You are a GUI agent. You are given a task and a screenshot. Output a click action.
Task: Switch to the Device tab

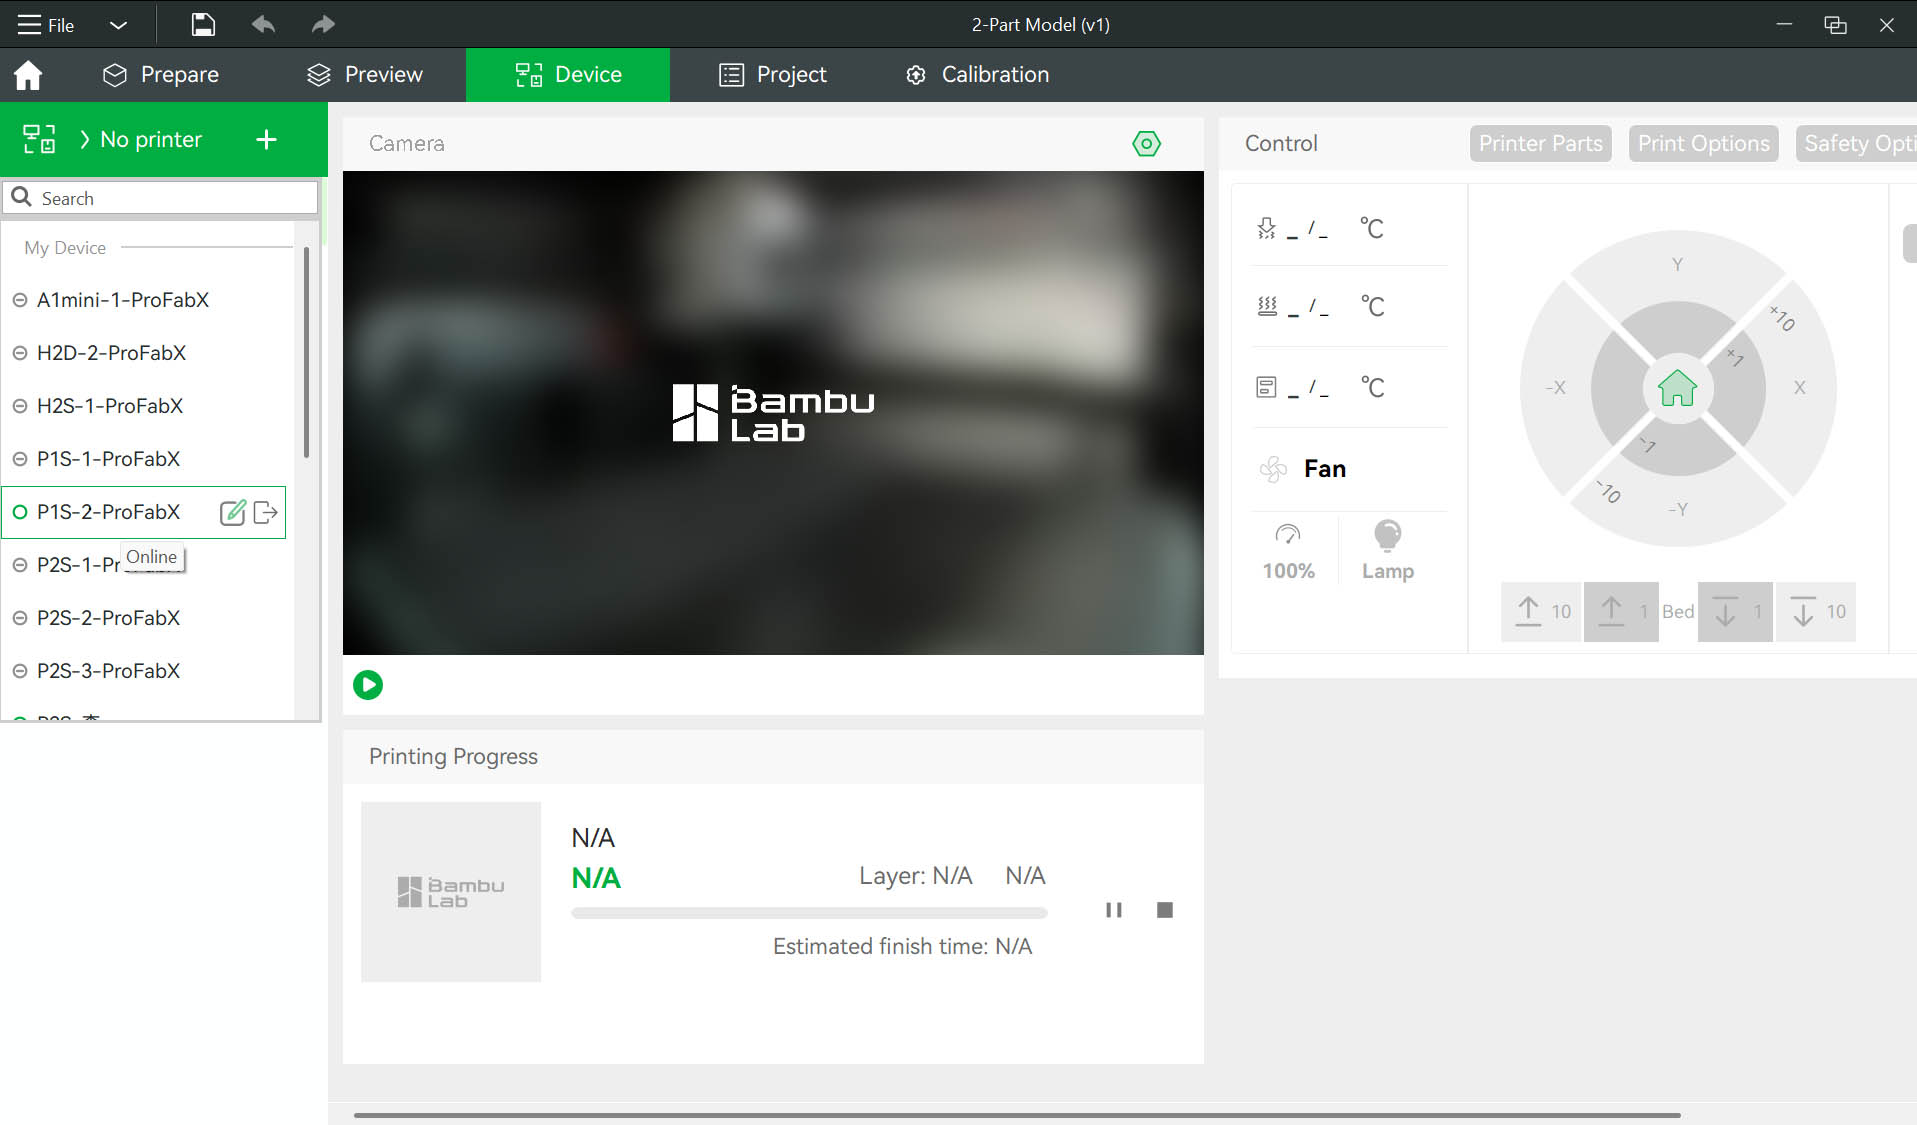pos(568,75)
